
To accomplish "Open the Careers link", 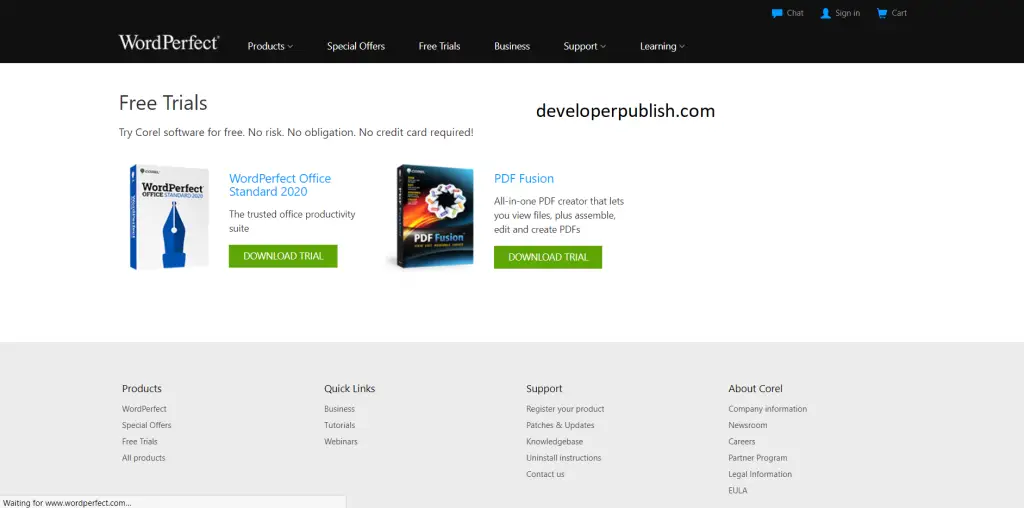I will tap(742, 441).
